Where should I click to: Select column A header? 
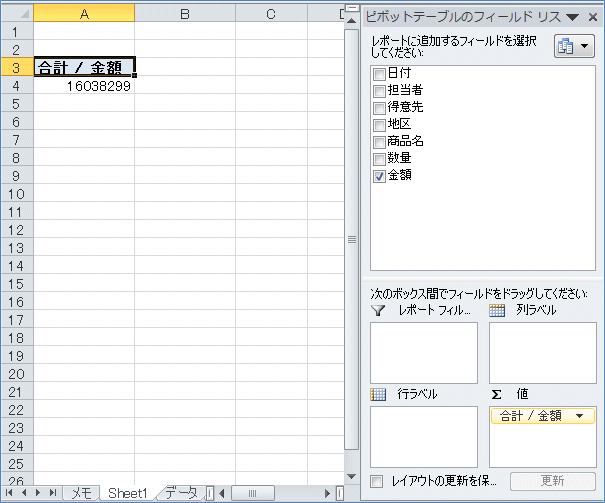84,14
